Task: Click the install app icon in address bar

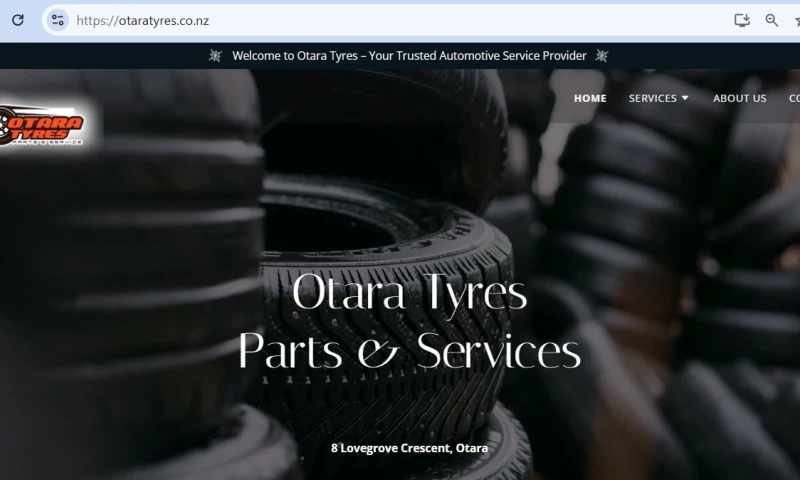Action: (x=741, y=20)
